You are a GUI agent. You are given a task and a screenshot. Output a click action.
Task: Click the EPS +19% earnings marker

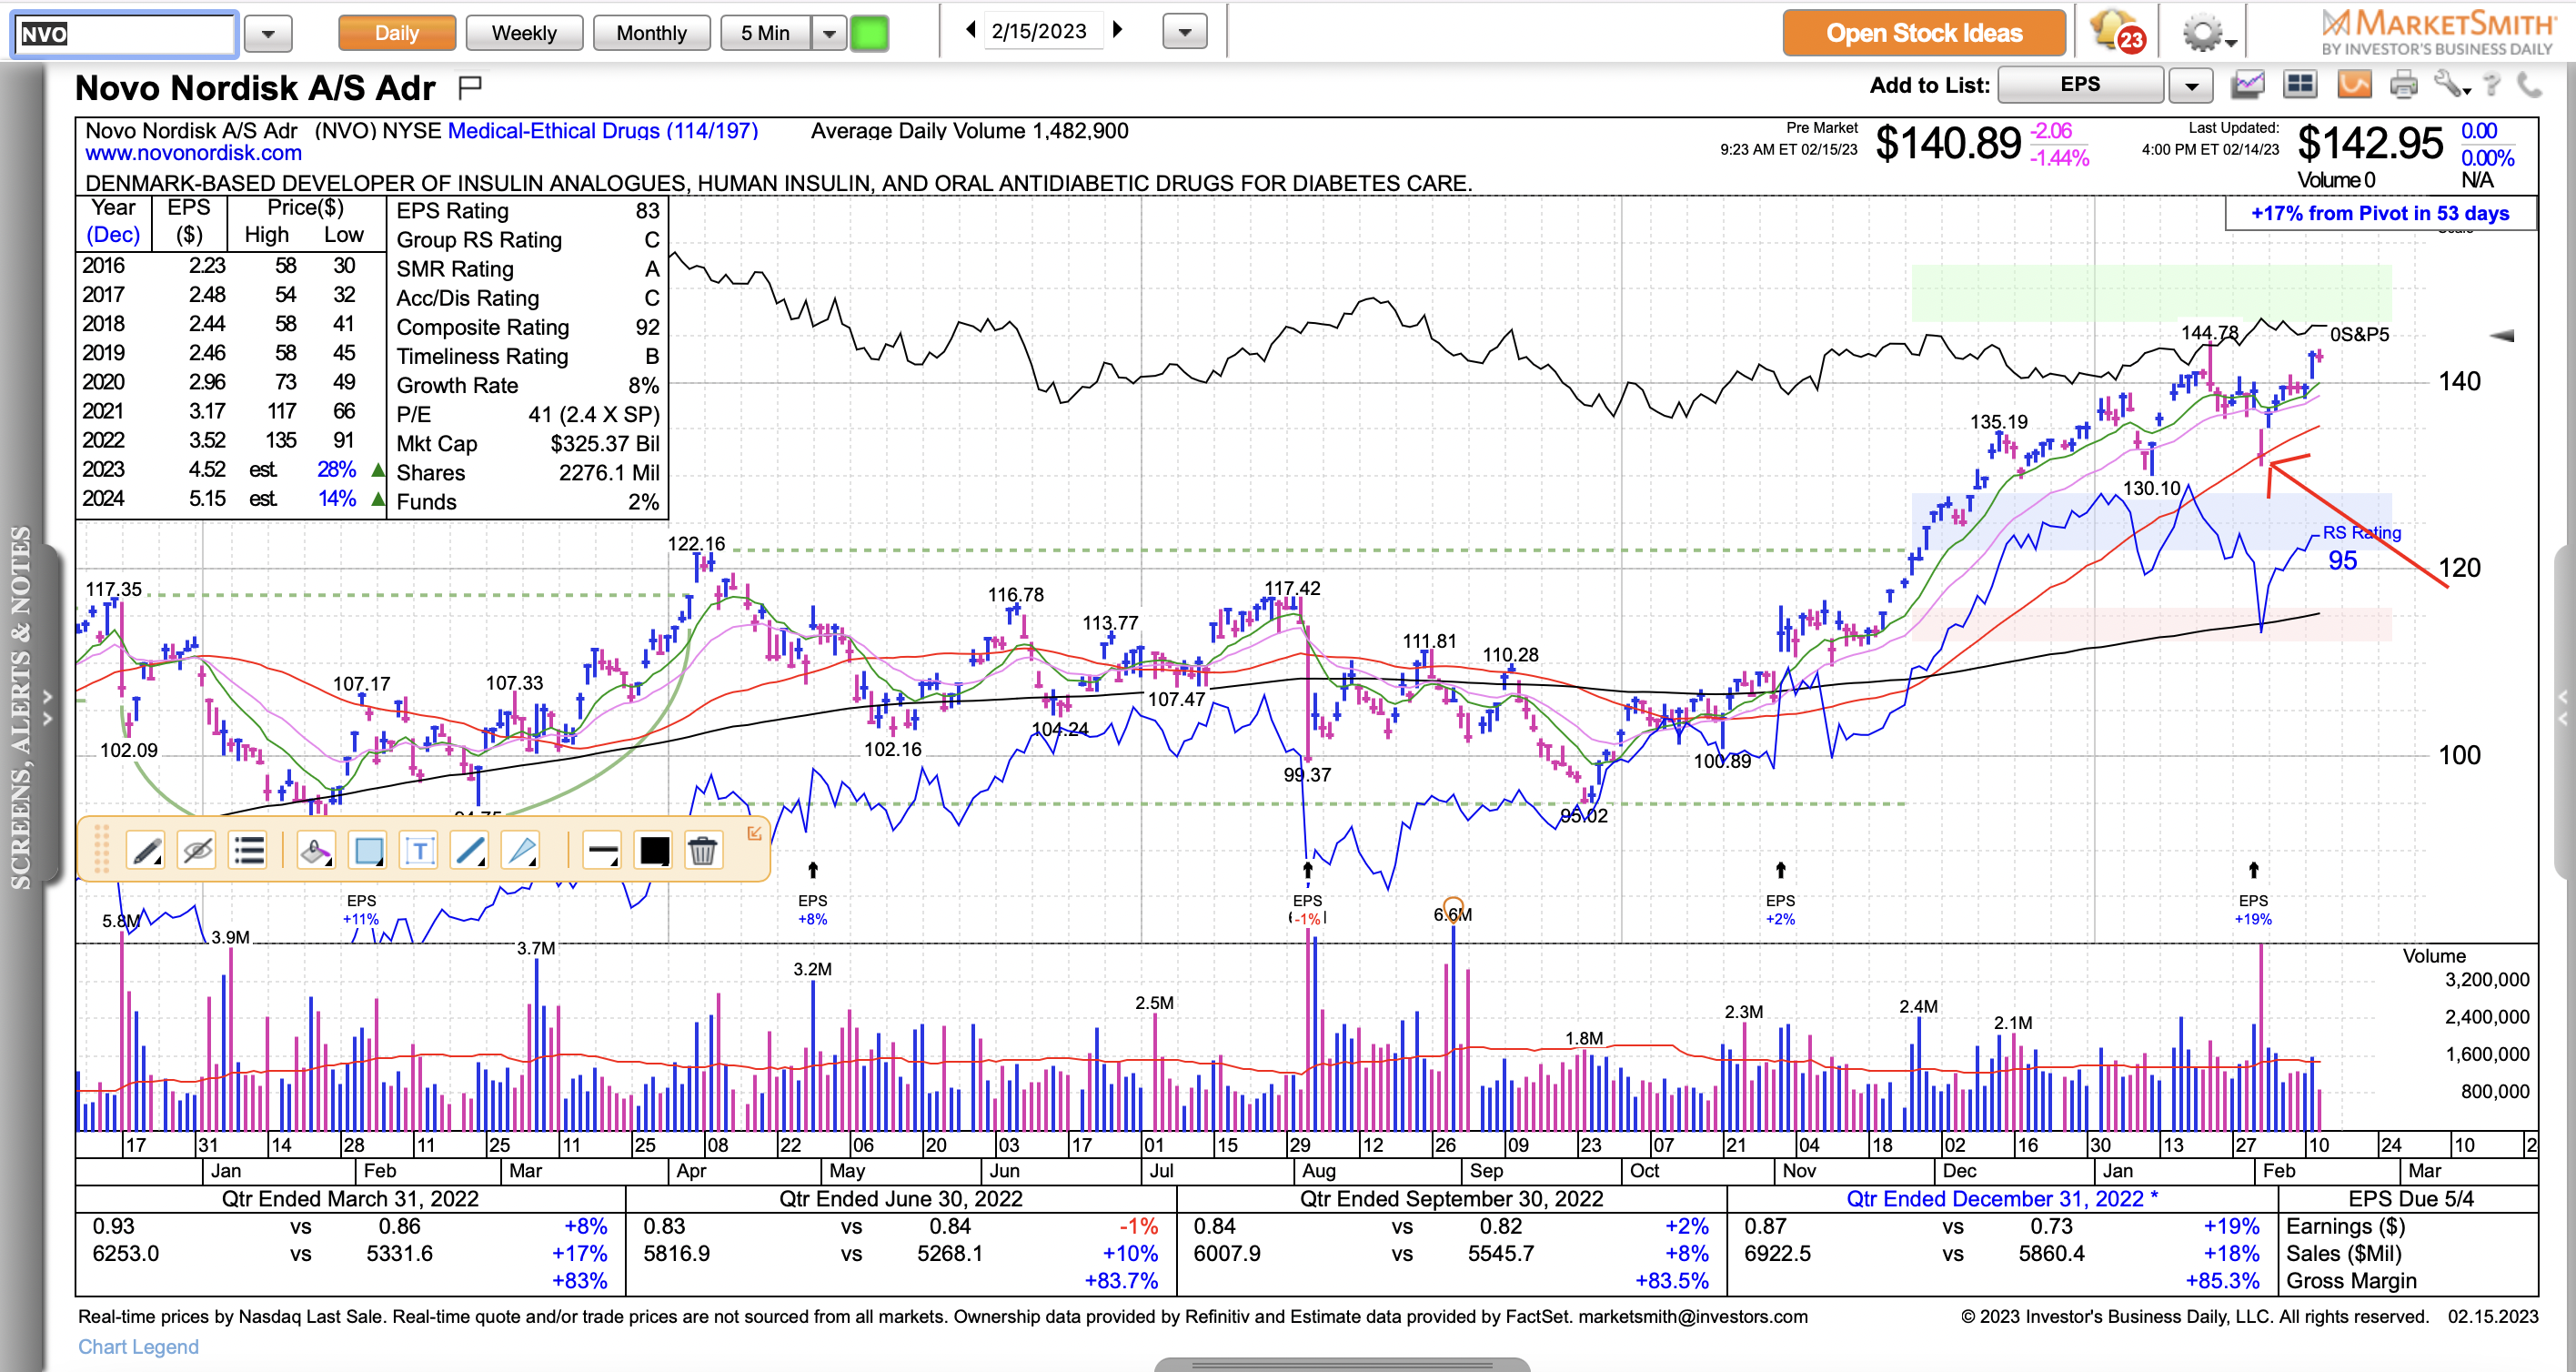pos(2252,909)
